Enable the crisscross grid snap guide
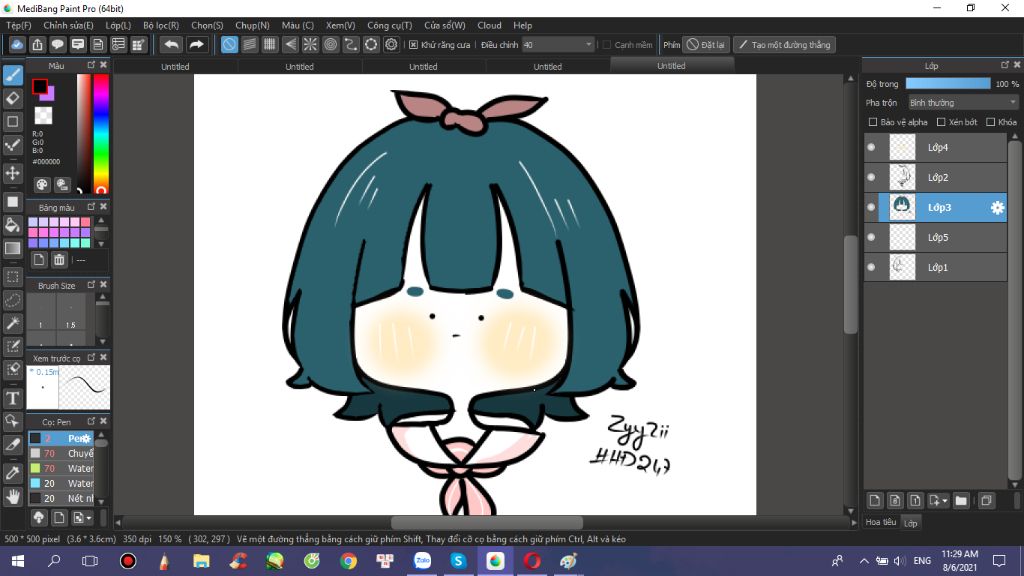Screen dimensions: 1024x576 click(270, 44)
